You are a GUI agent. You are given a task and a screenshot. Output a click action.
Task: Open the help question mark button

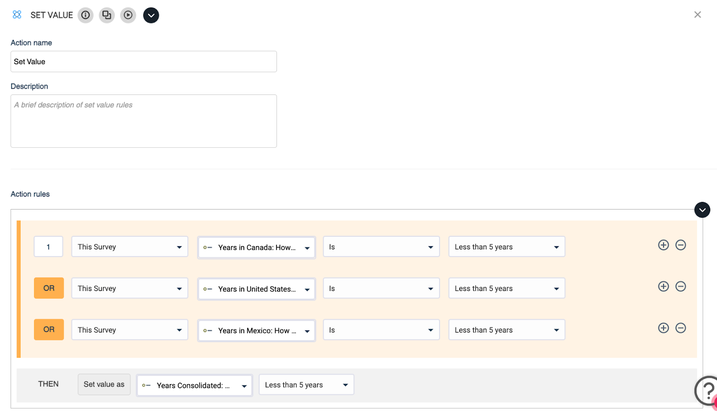pos(706,391)
